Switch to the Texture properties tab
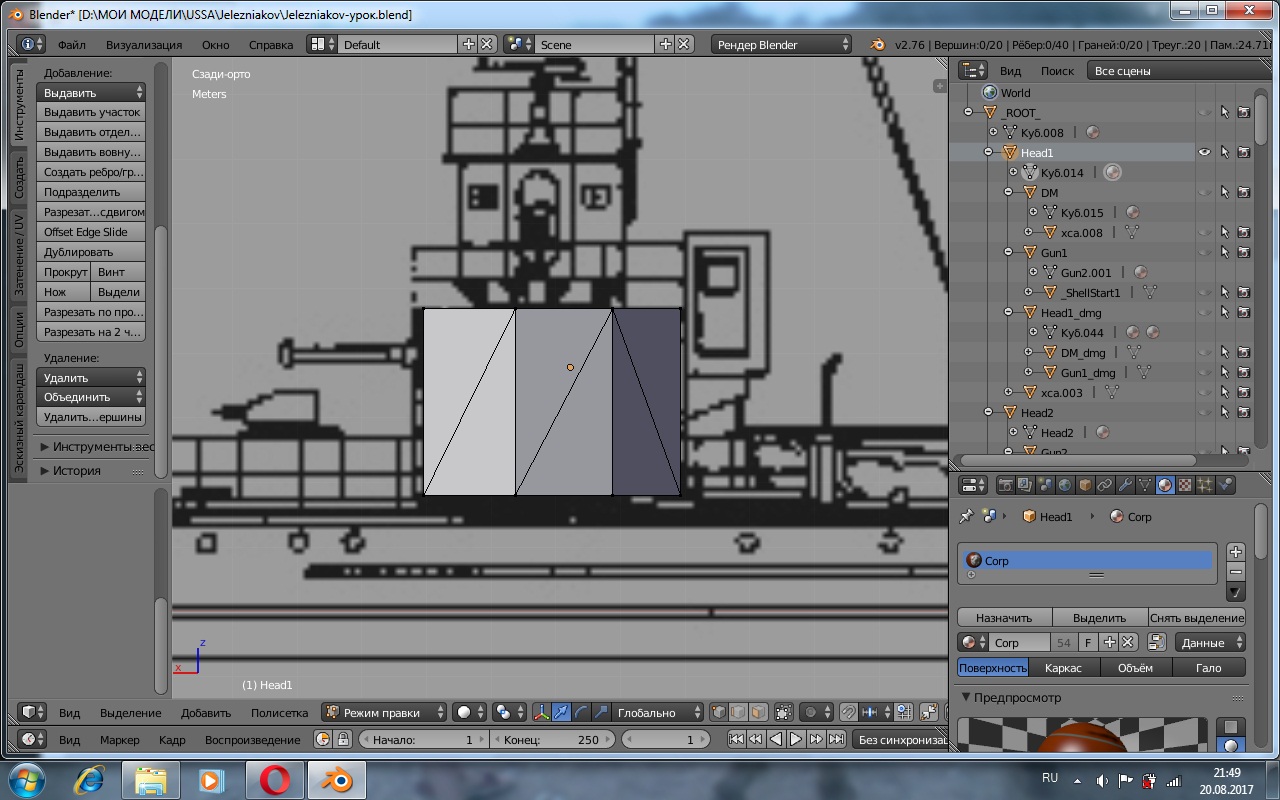This screenshot has height=800, width=1280. (1185, 485)
